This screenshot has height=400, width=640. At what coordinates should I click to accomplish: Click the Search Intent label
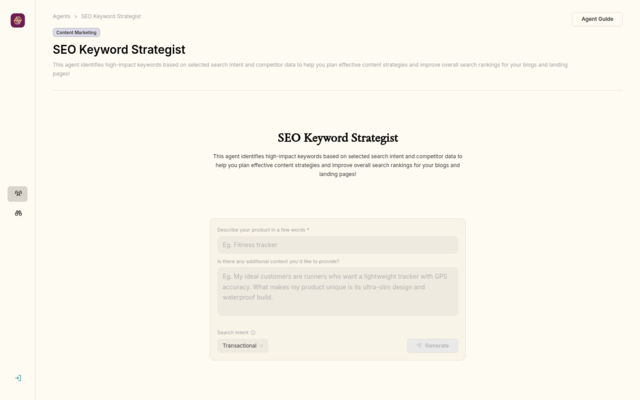[x=232, y=333]
